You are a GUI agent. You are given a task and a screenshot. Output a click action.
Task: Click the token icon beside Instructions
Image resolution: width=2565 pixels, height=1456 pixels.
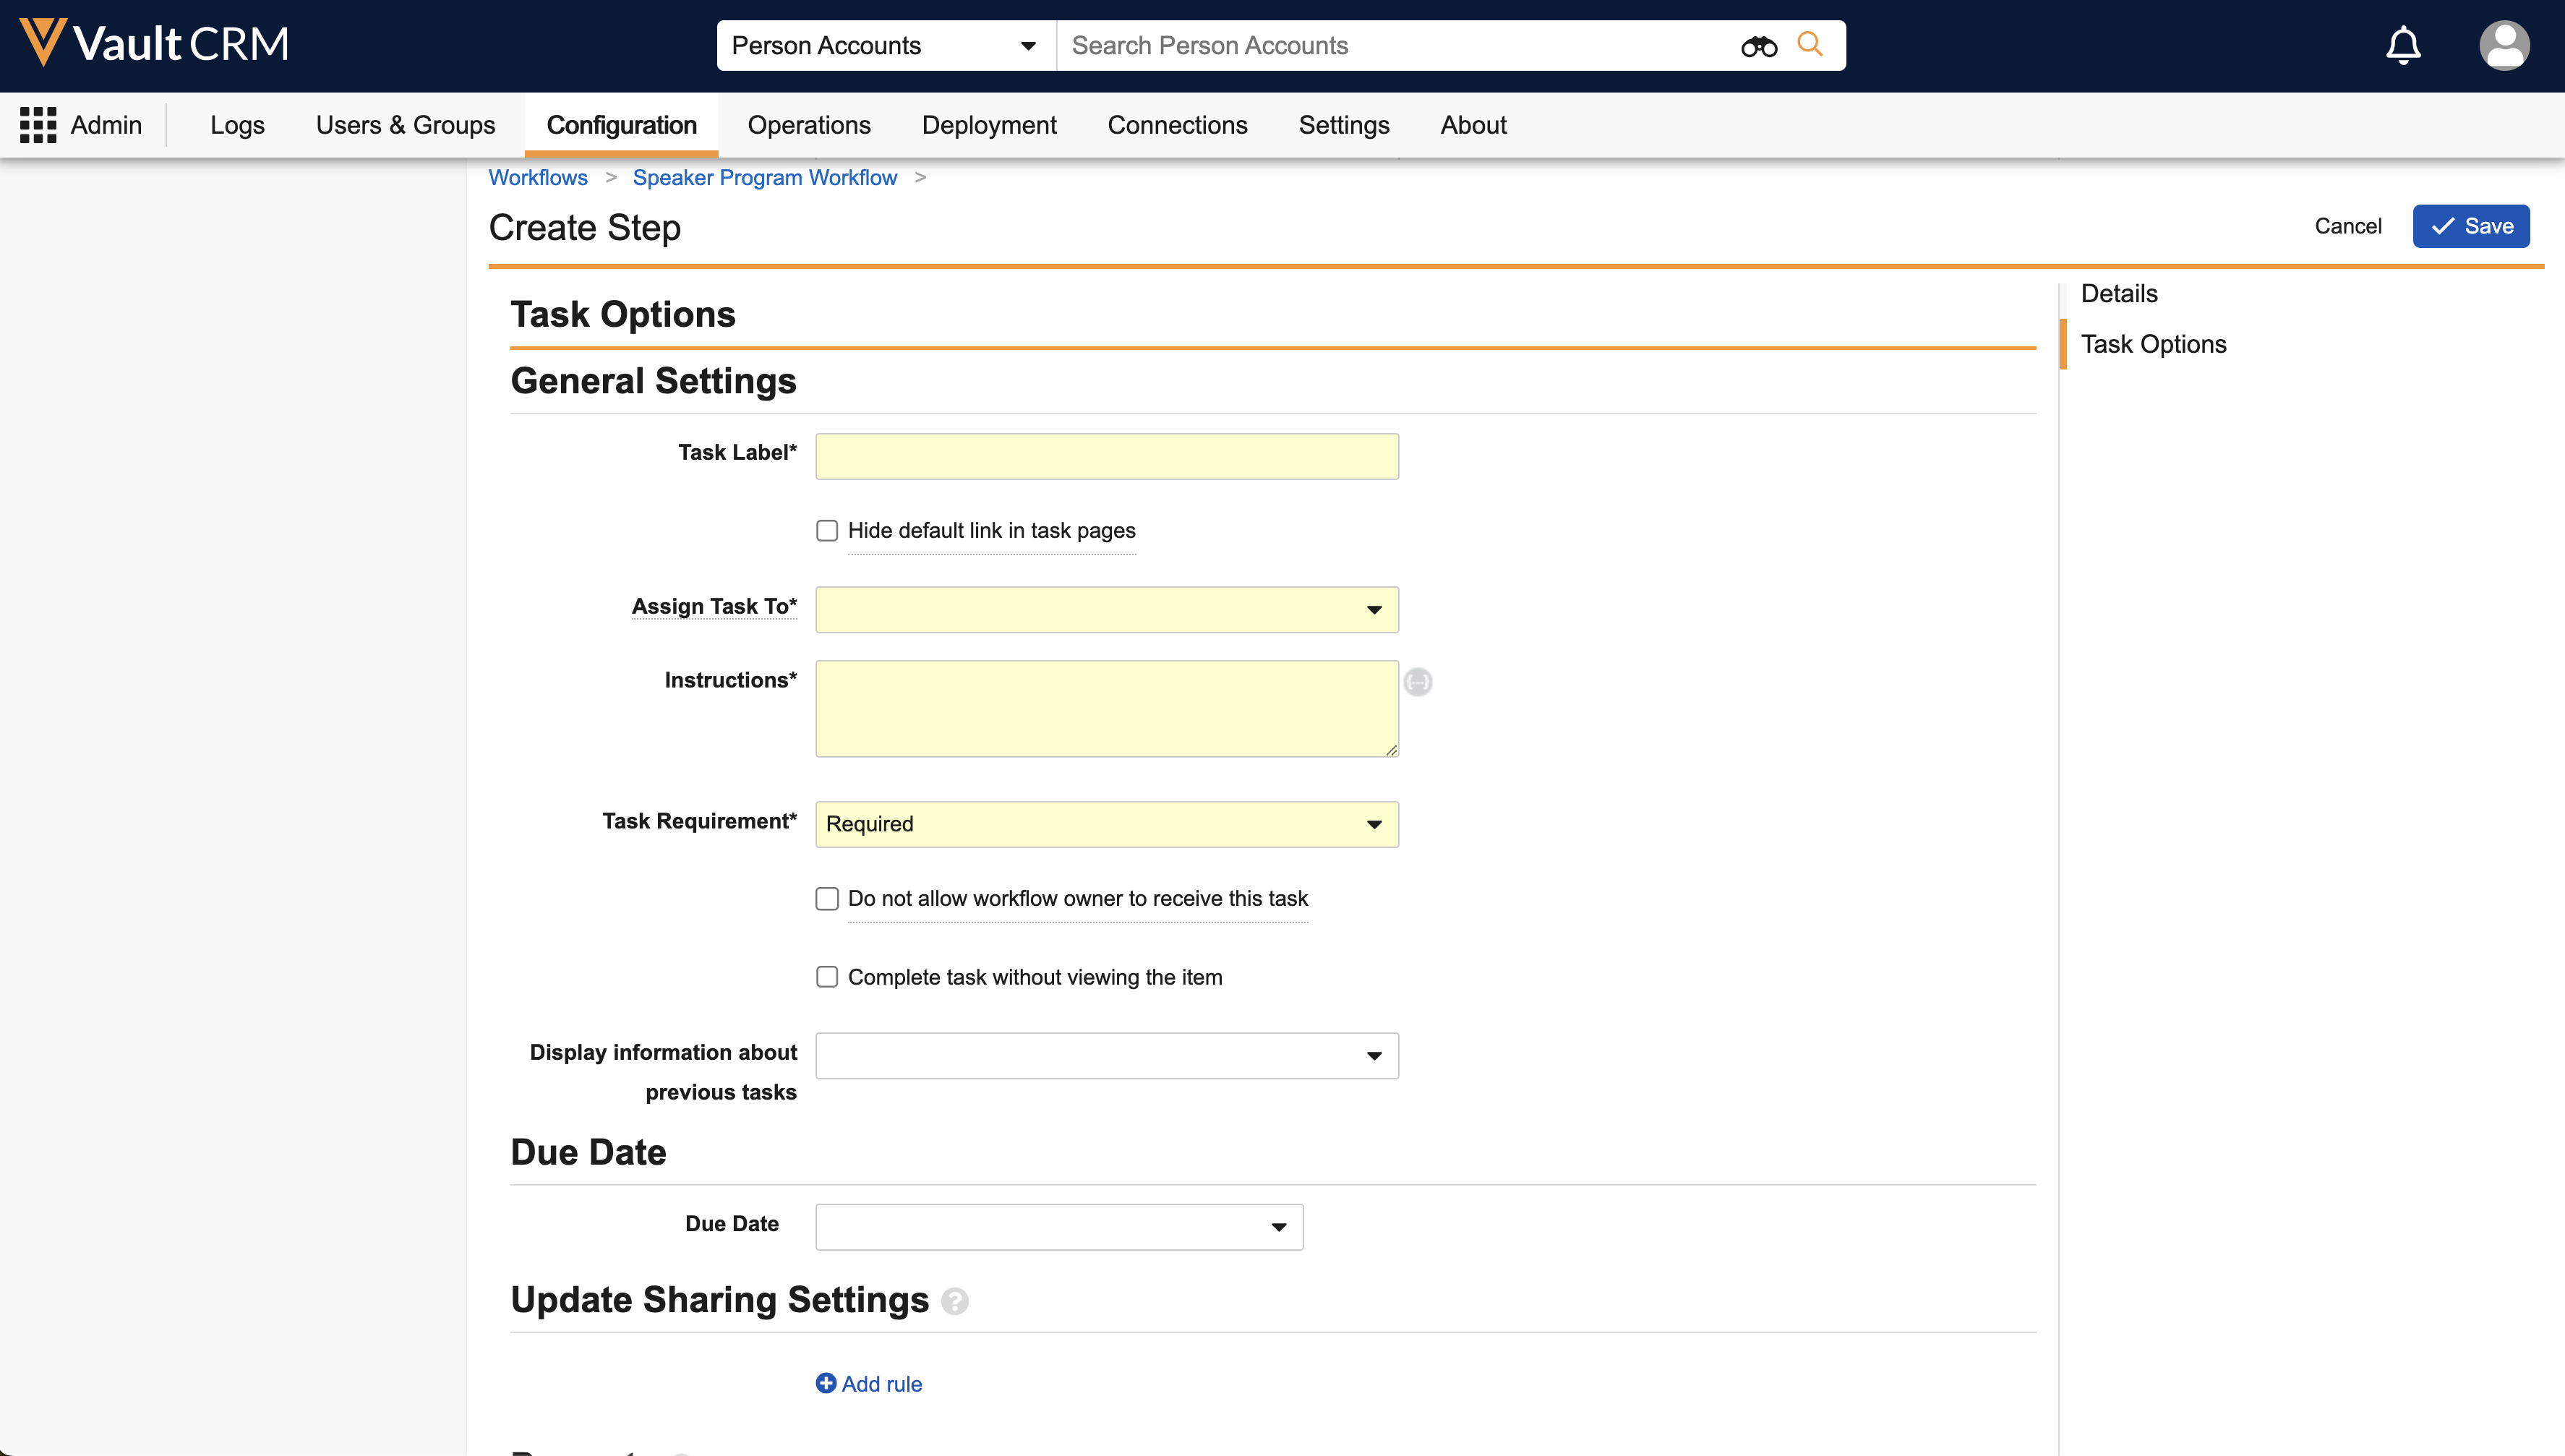click(1417, 682)
